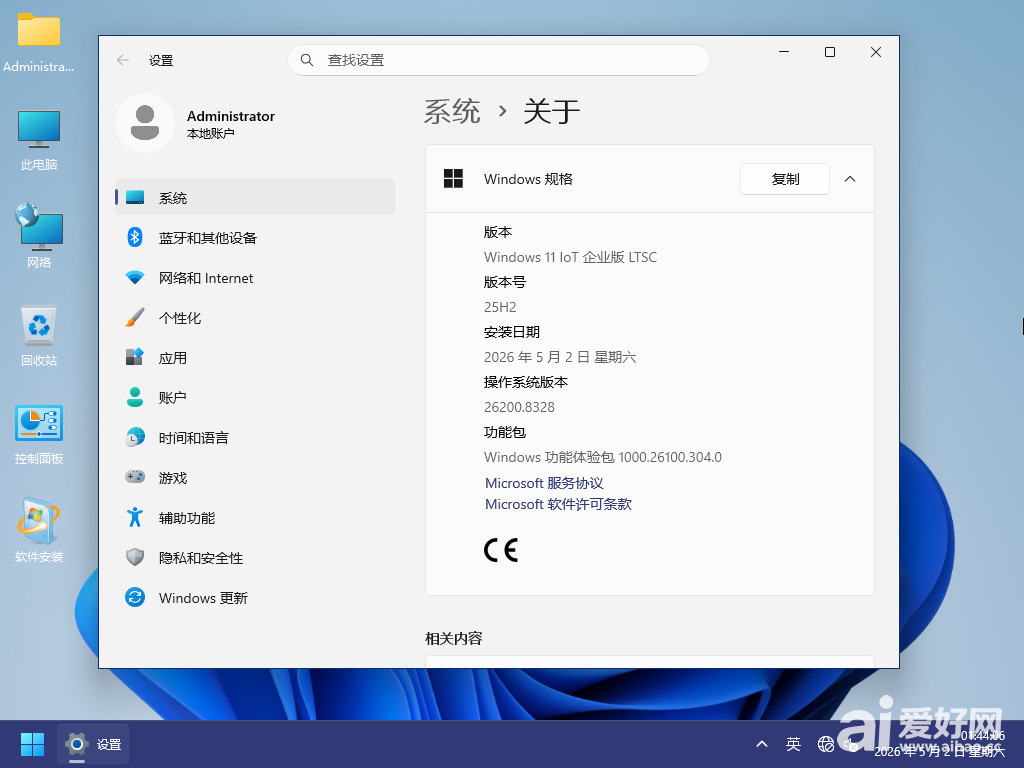
Task: Open Microsoft 服务协议 link
Action: click(x=544, y=483)
